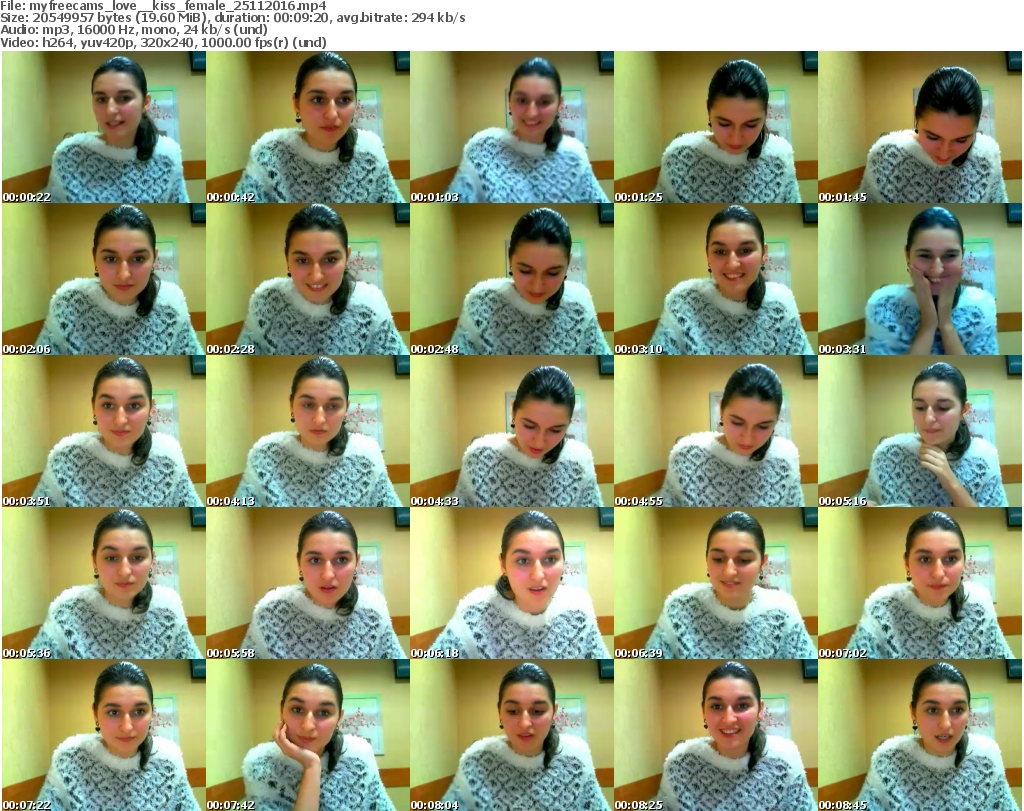Click the frame marked 00:05:58

click(x=307, y=583)
